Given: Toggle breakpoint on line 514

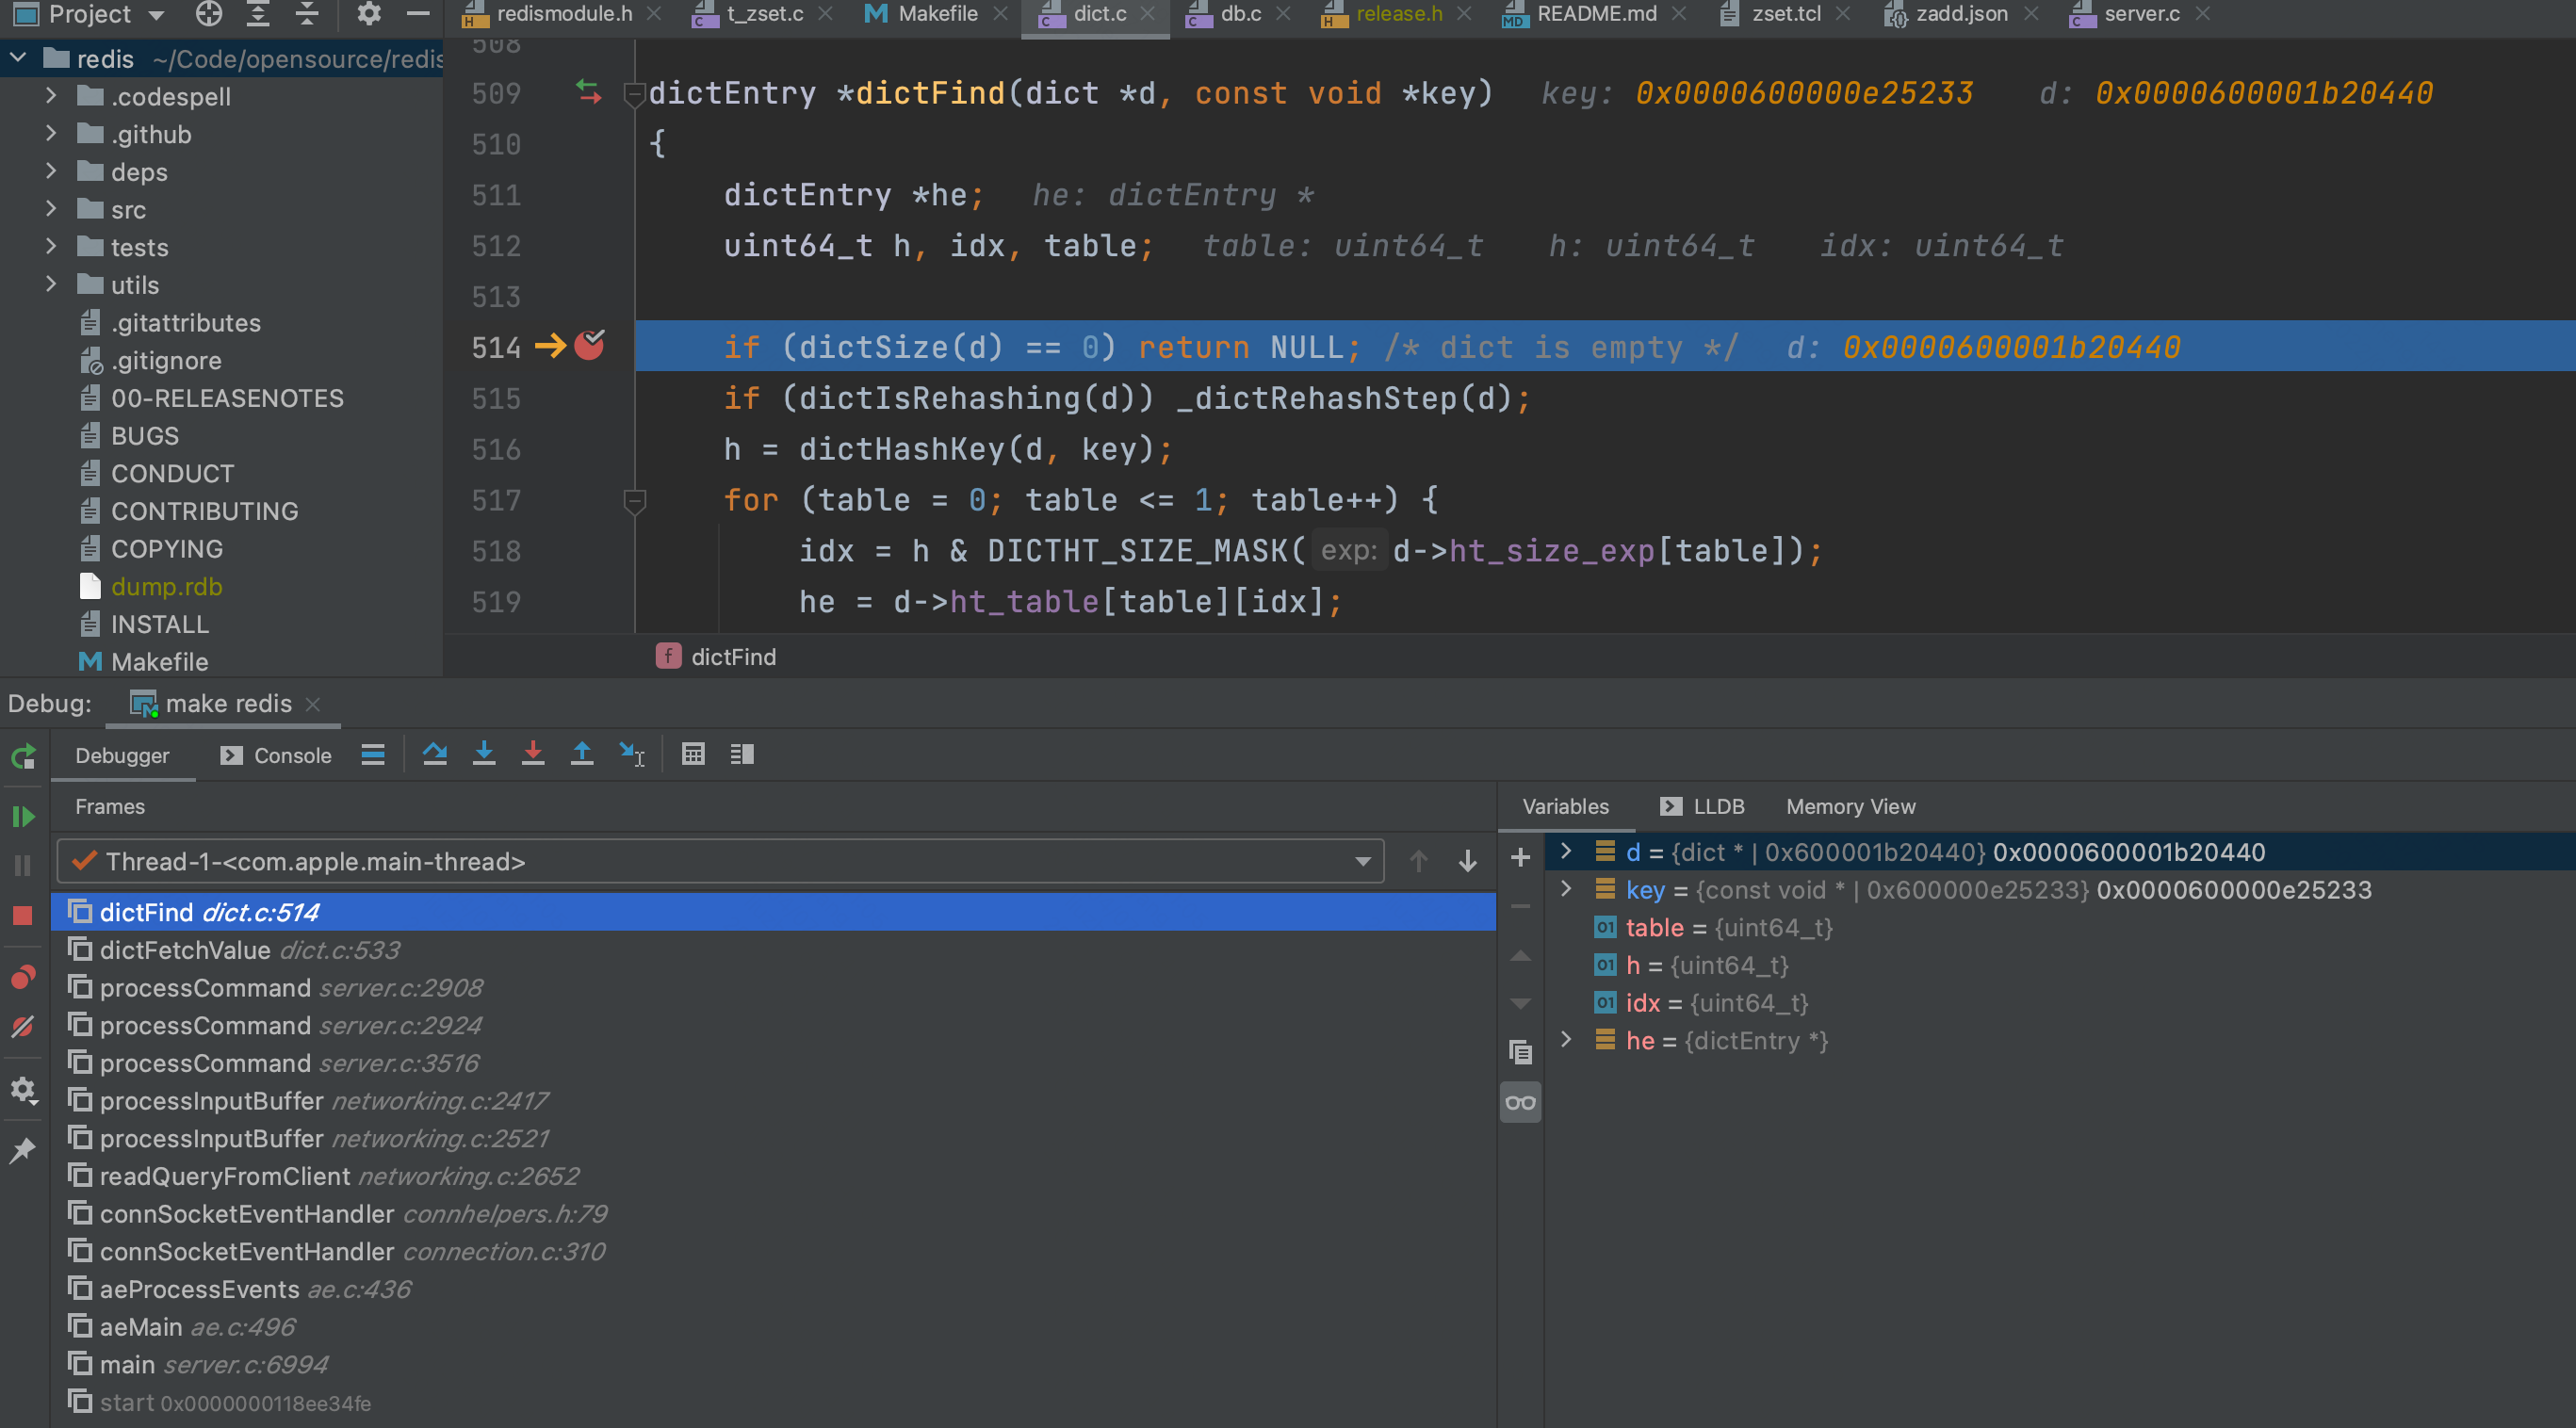Looking at the screenshot, I should pos(589,346).
